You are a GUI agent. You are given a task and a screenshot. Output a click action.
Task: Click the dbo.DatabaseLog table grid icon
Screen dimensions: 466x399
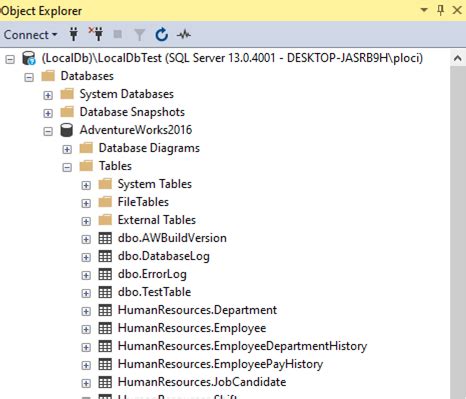point(105,256)
